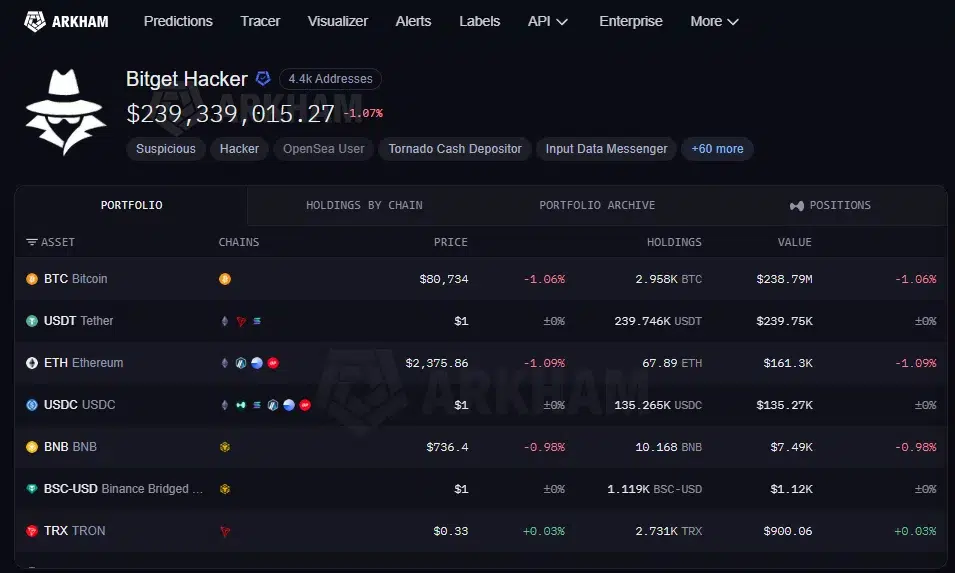
Task: Click the $2,375.86 ETH price
Action: coord(437,363)
